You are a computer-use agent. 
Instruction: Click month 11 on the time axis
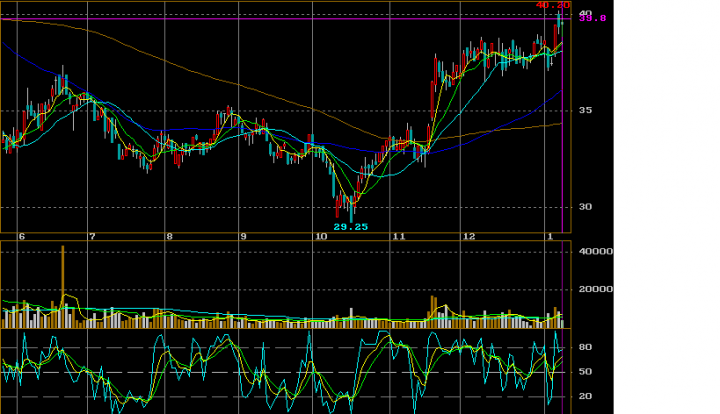[x=399, y=236]
